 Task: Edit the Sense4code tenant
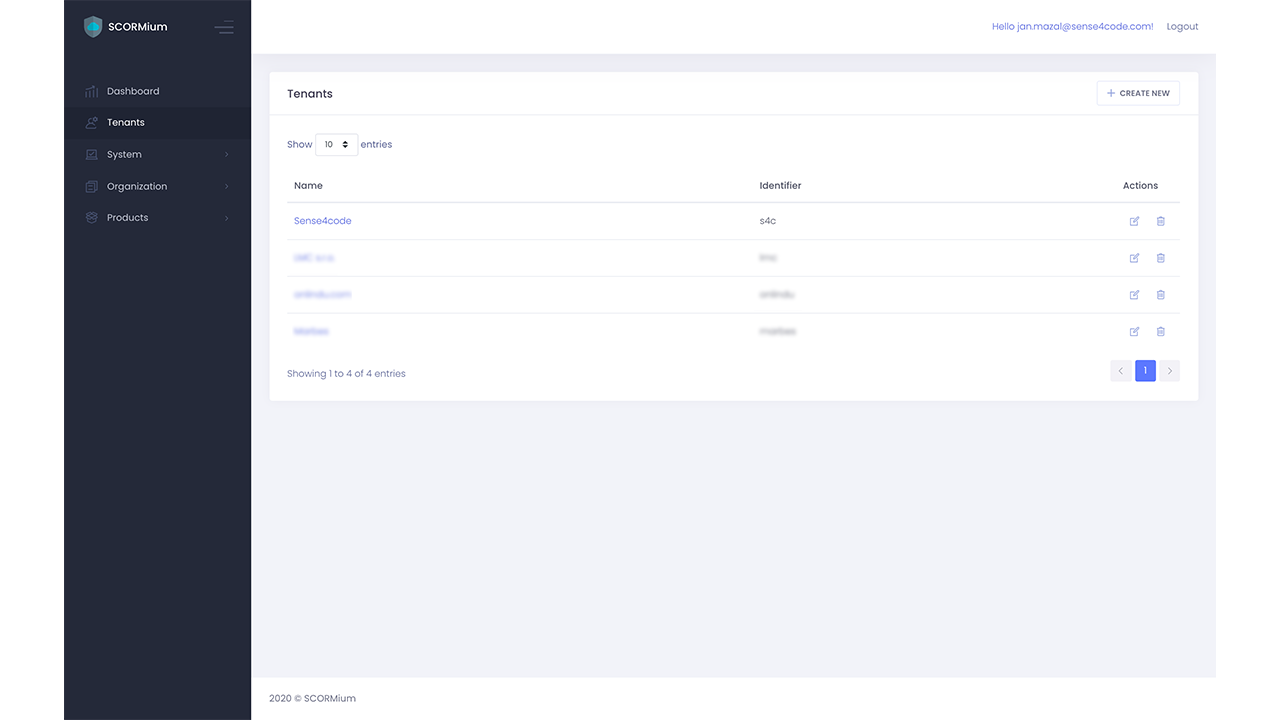pyautogui.click(x=1134, y=221)
